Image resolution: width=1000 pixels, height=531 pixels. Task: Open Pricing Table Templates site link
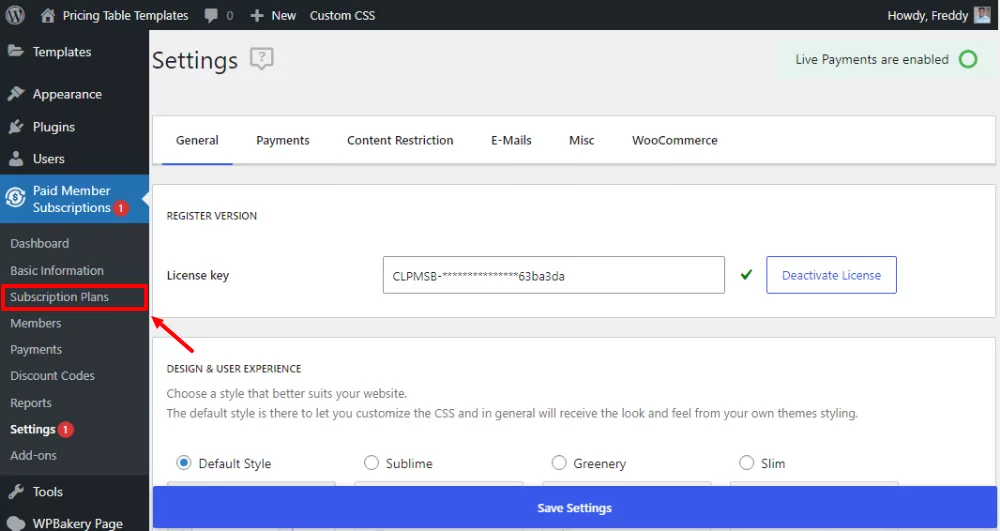[x=125, y=15]
